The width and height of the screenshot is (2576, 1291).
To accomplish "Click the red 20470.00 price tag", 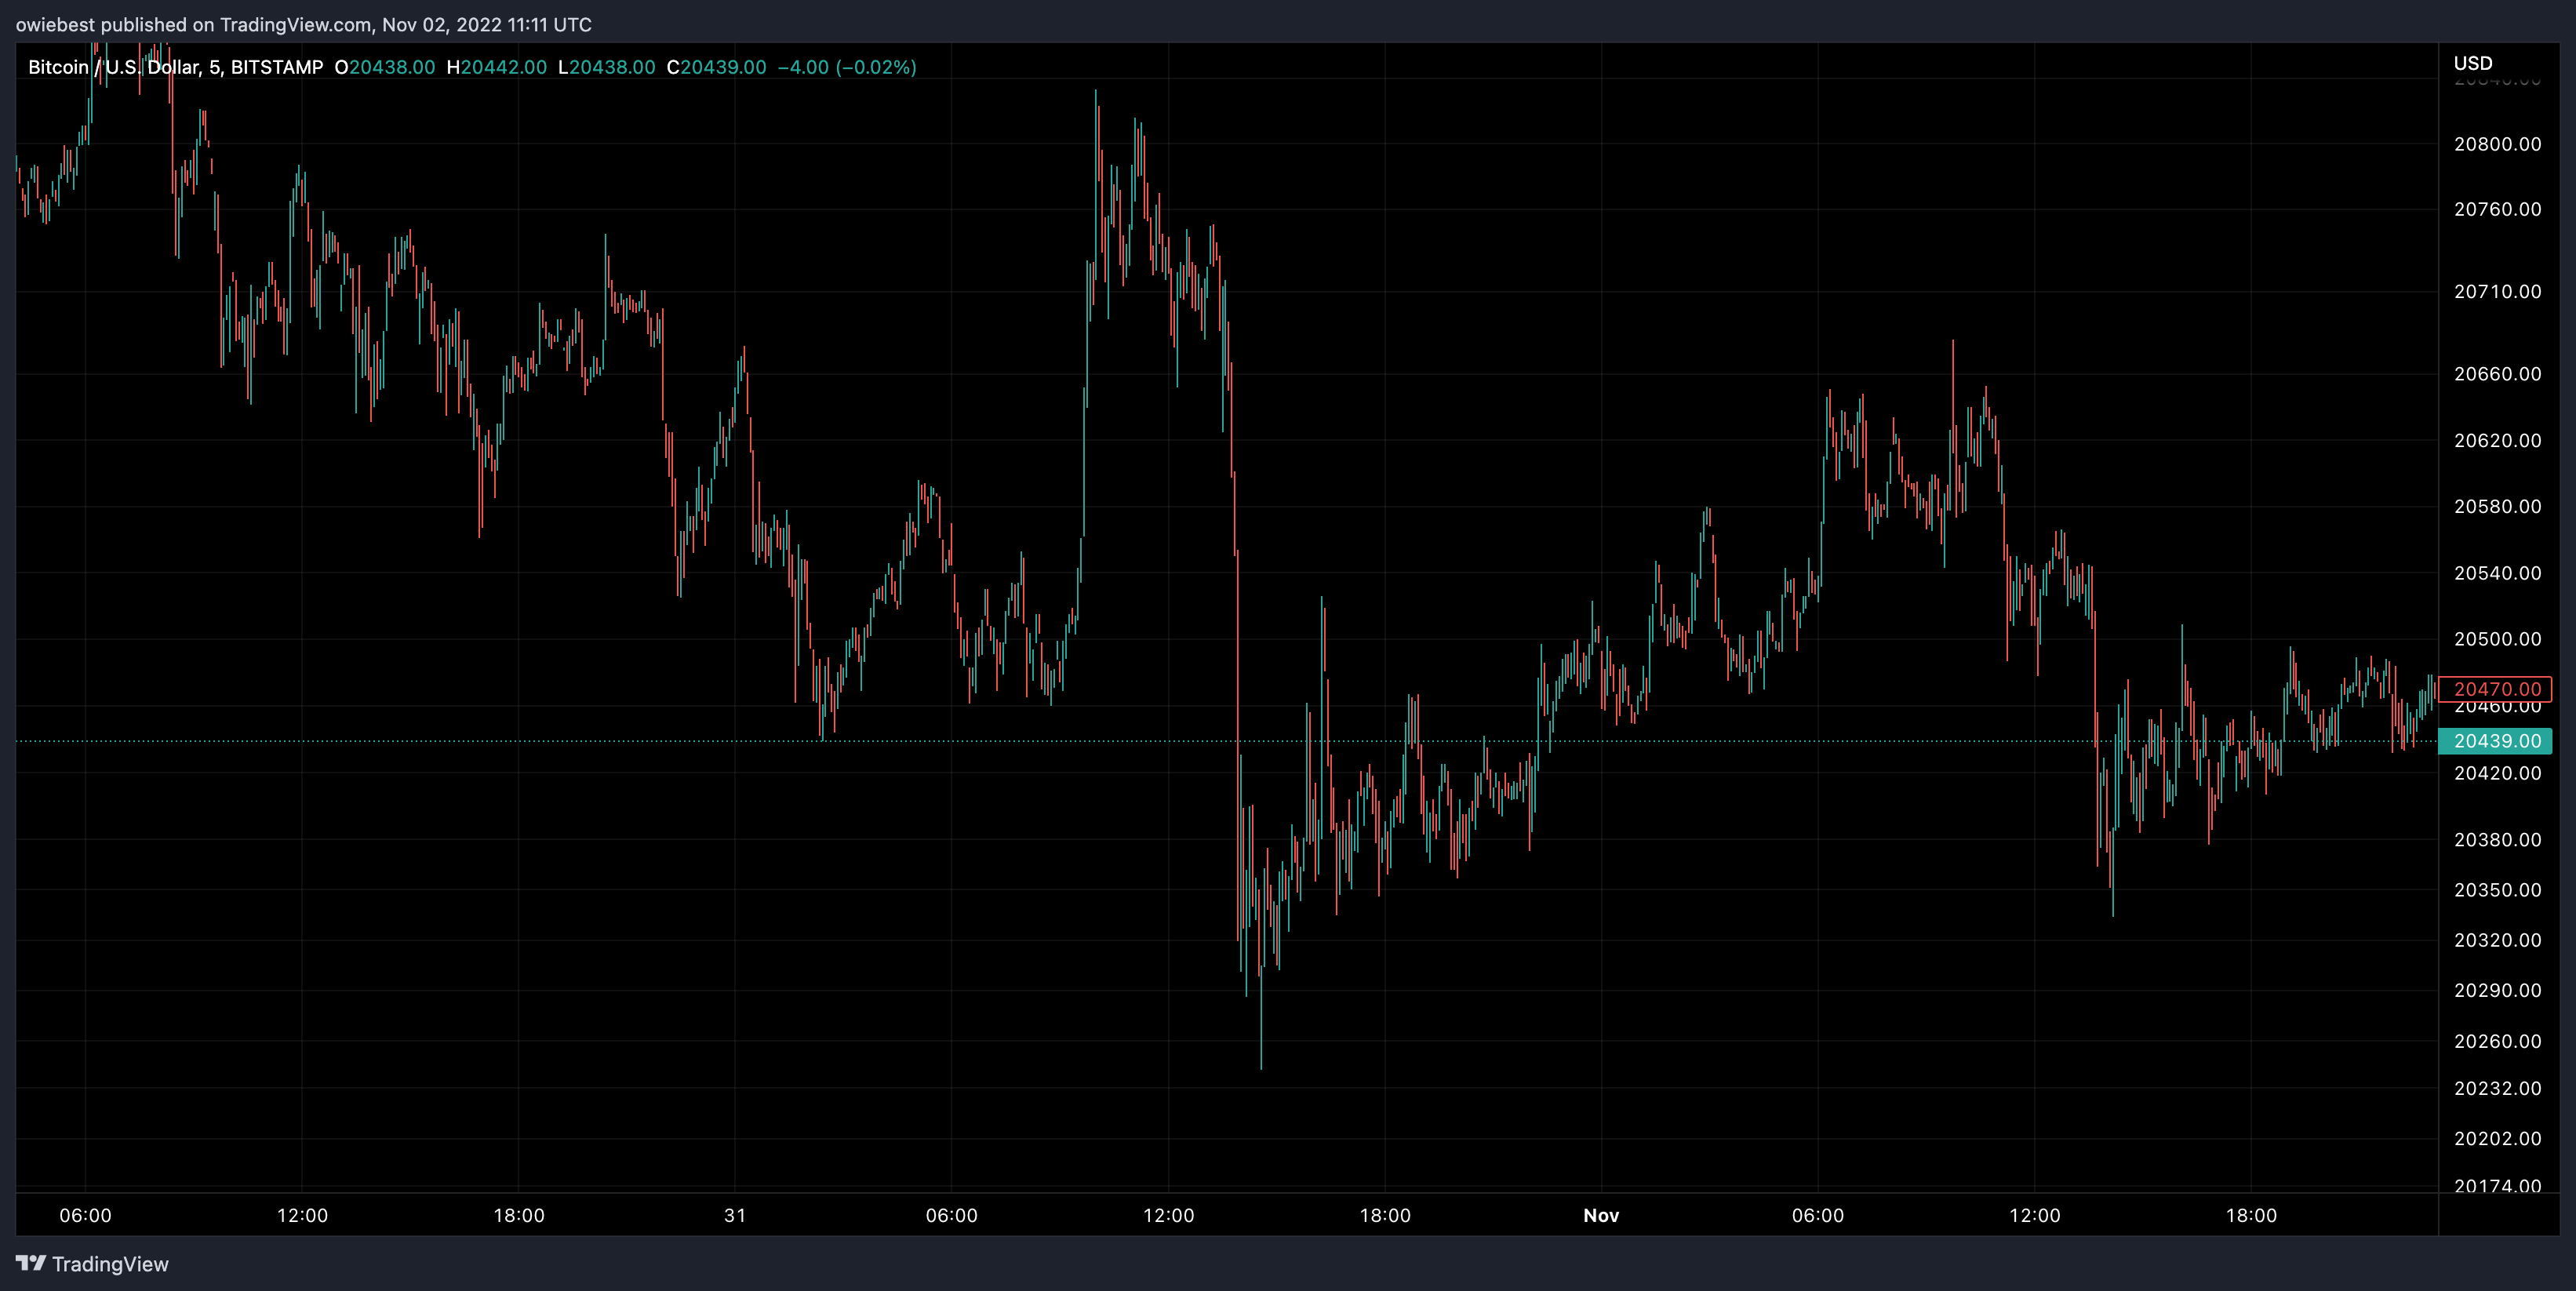I will coord(2496,689).
